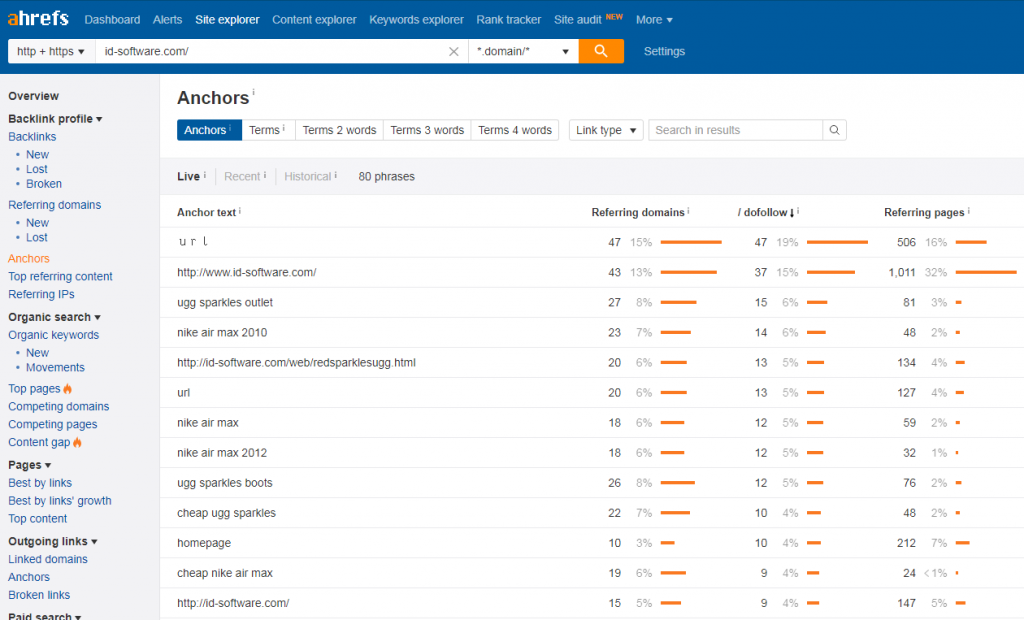The height and width of the screenshot is (620, 1024).
Task: Click the ahrefs logo
Action: click(38, 18)
